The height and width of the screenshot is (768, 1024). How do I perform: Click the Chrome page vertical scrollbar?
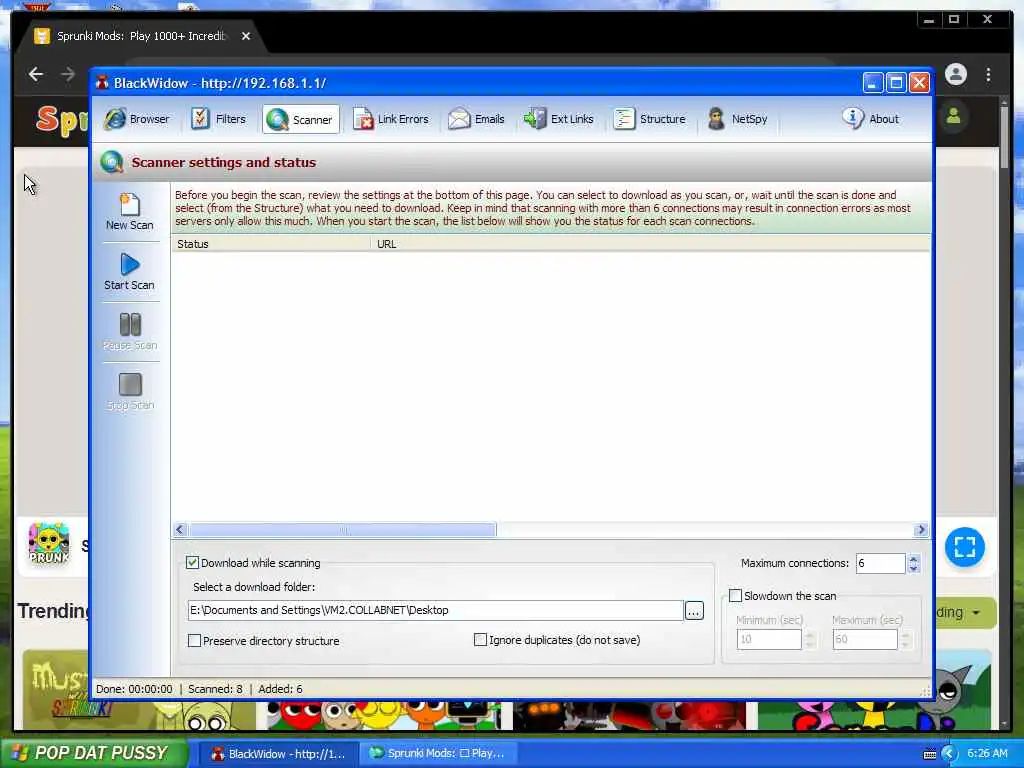click(1004, 411)
